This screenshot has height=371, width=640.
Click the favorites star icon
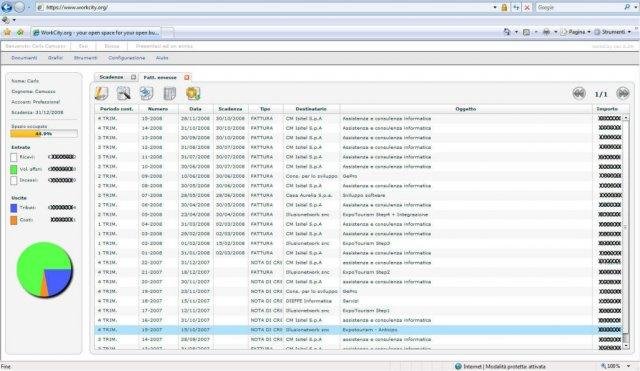(7, 32)
